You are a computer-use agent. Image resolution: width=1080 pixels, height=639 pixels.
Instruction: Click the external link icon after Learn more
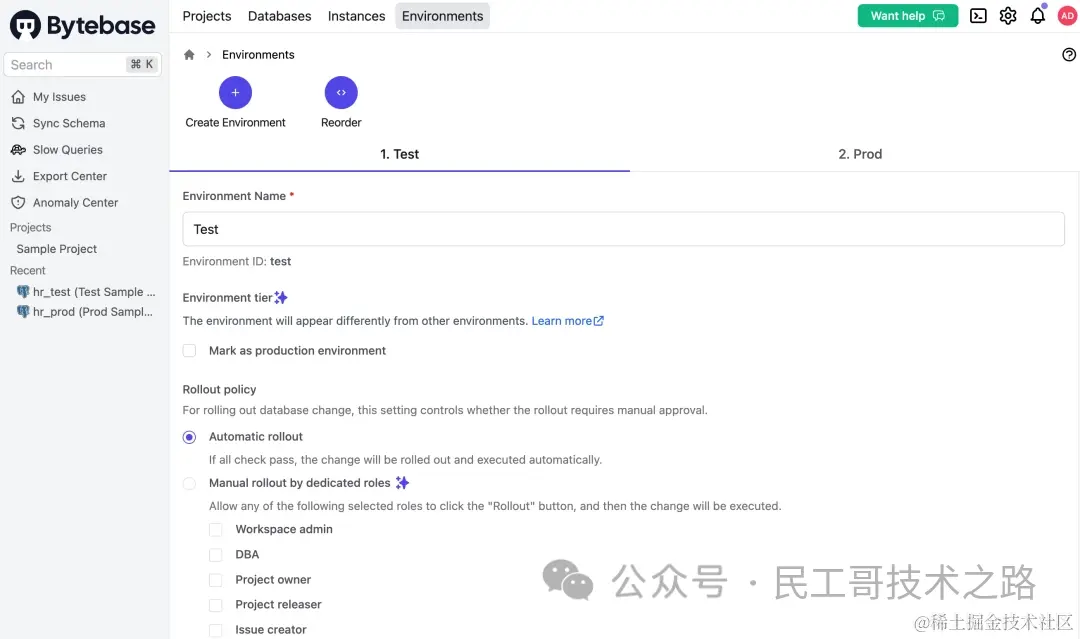pyautogui.click(x=599, y=321)
